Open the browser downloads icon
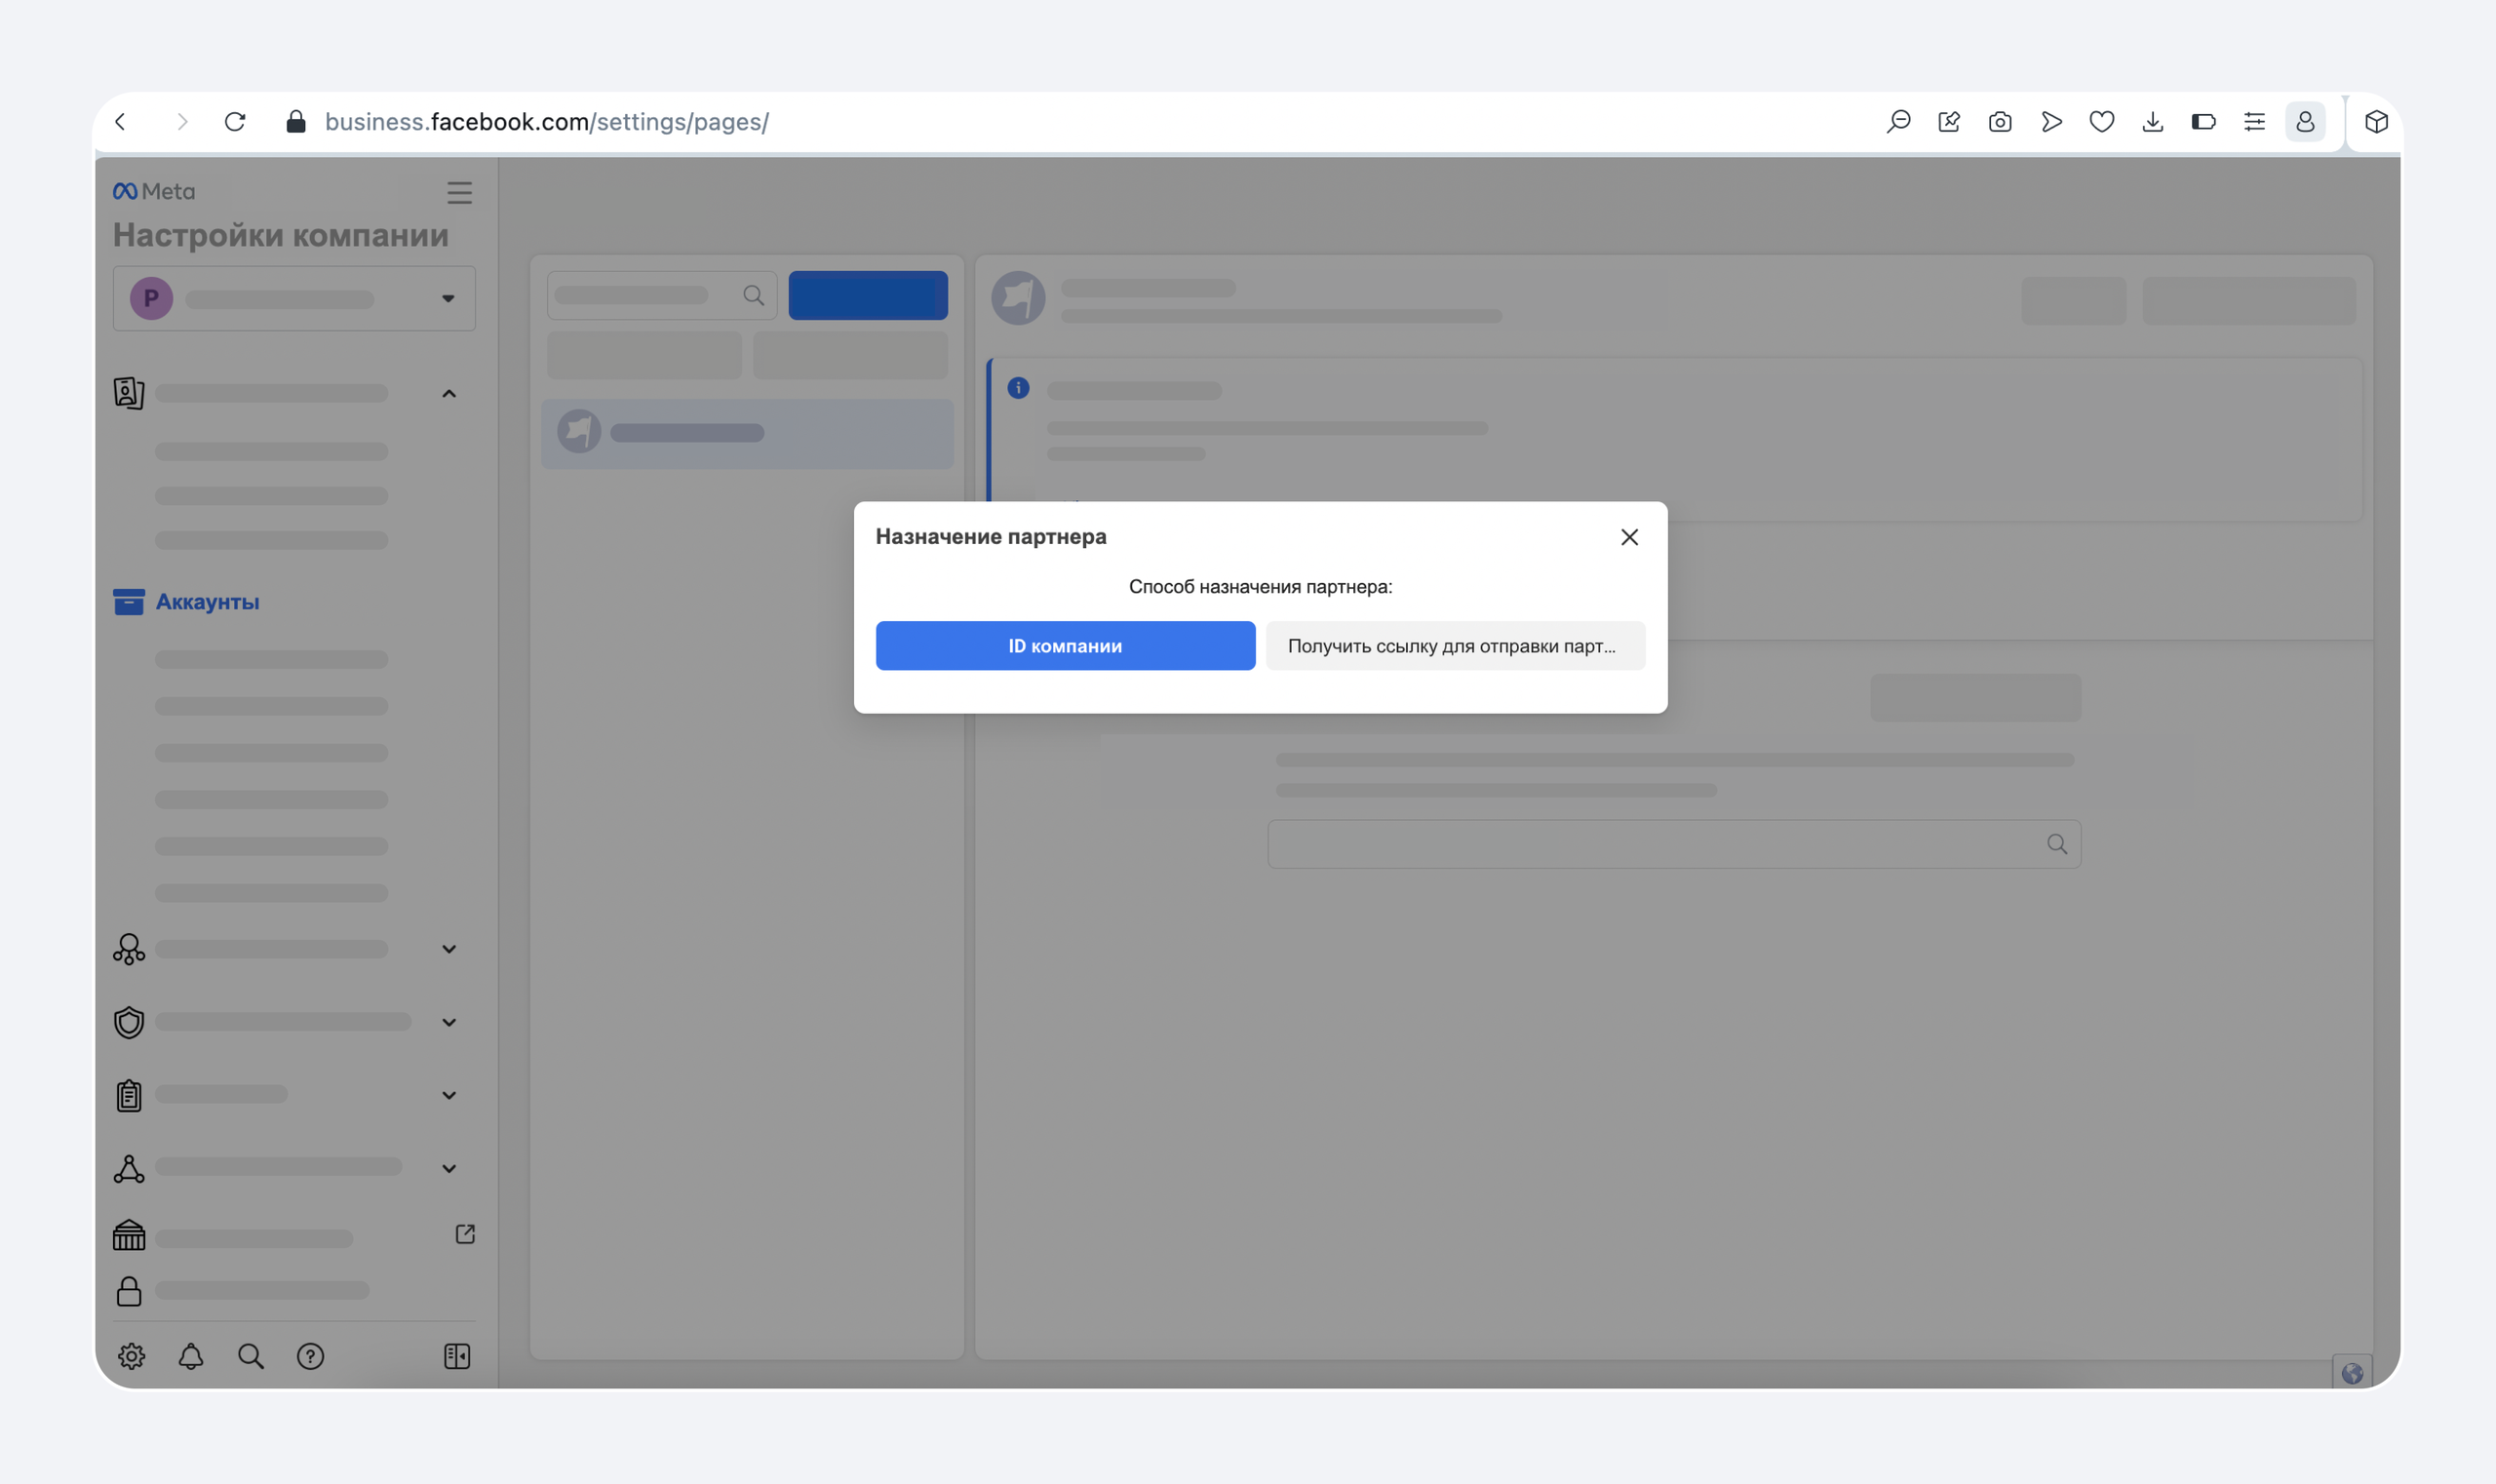Viewport: 2496px width, 1484px height. [x=2152, y=122]
